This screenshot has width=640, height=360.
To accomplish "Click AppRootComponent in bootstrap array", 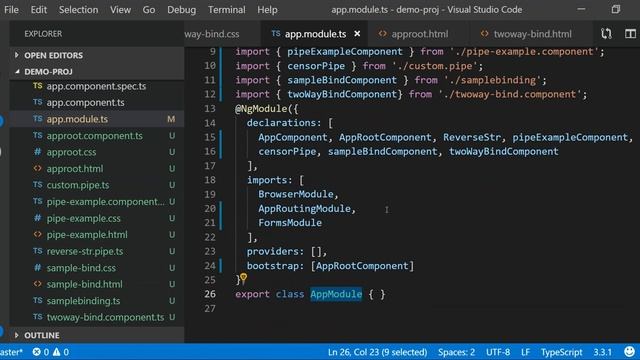I will pos(362,266).
